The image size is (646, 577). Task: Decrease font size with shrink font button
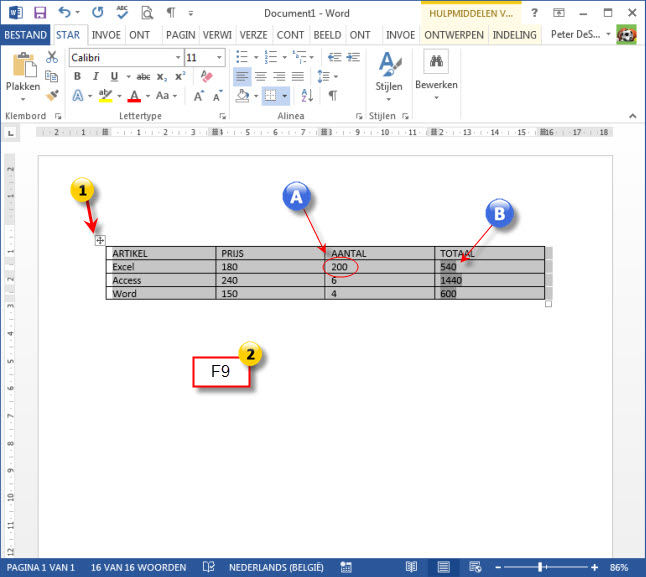pos(217,96)
